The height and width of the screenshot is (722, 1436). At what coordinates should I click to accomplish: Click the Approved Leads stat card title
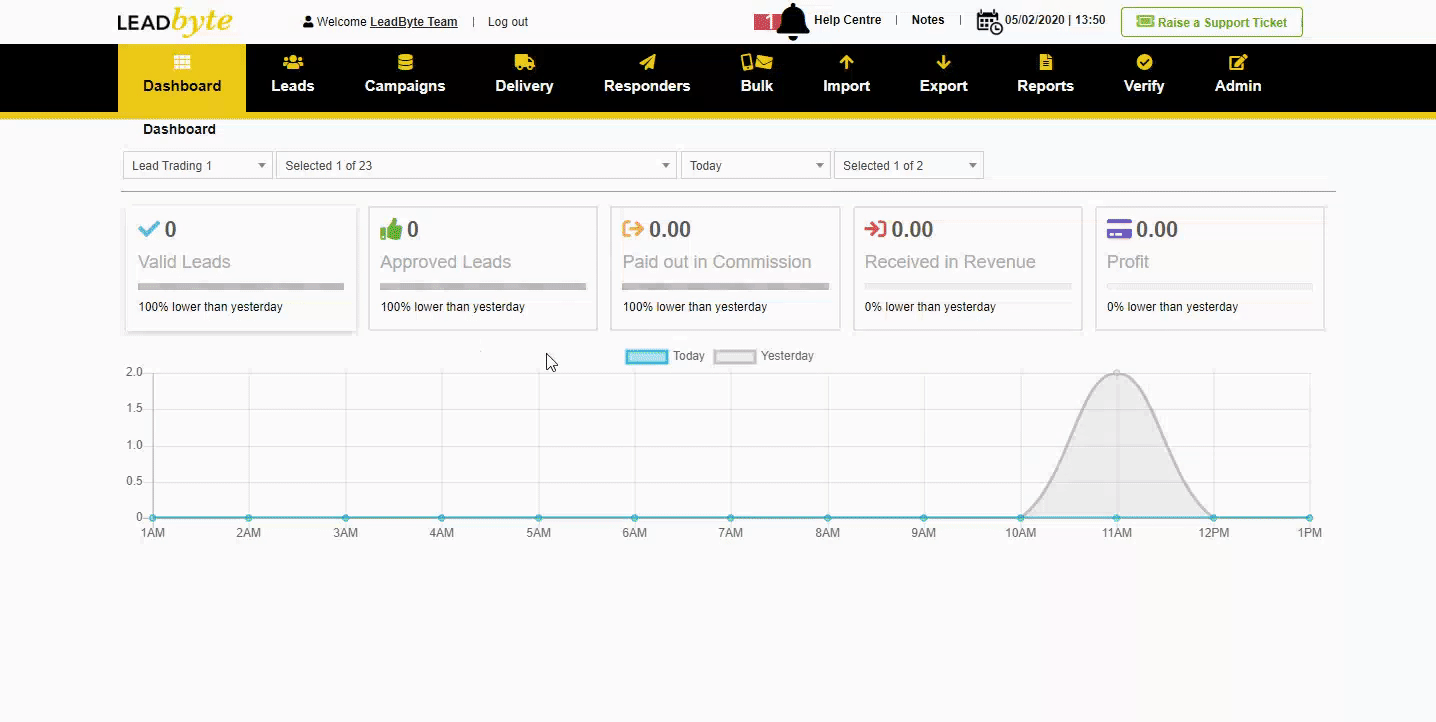pos(445,262)
